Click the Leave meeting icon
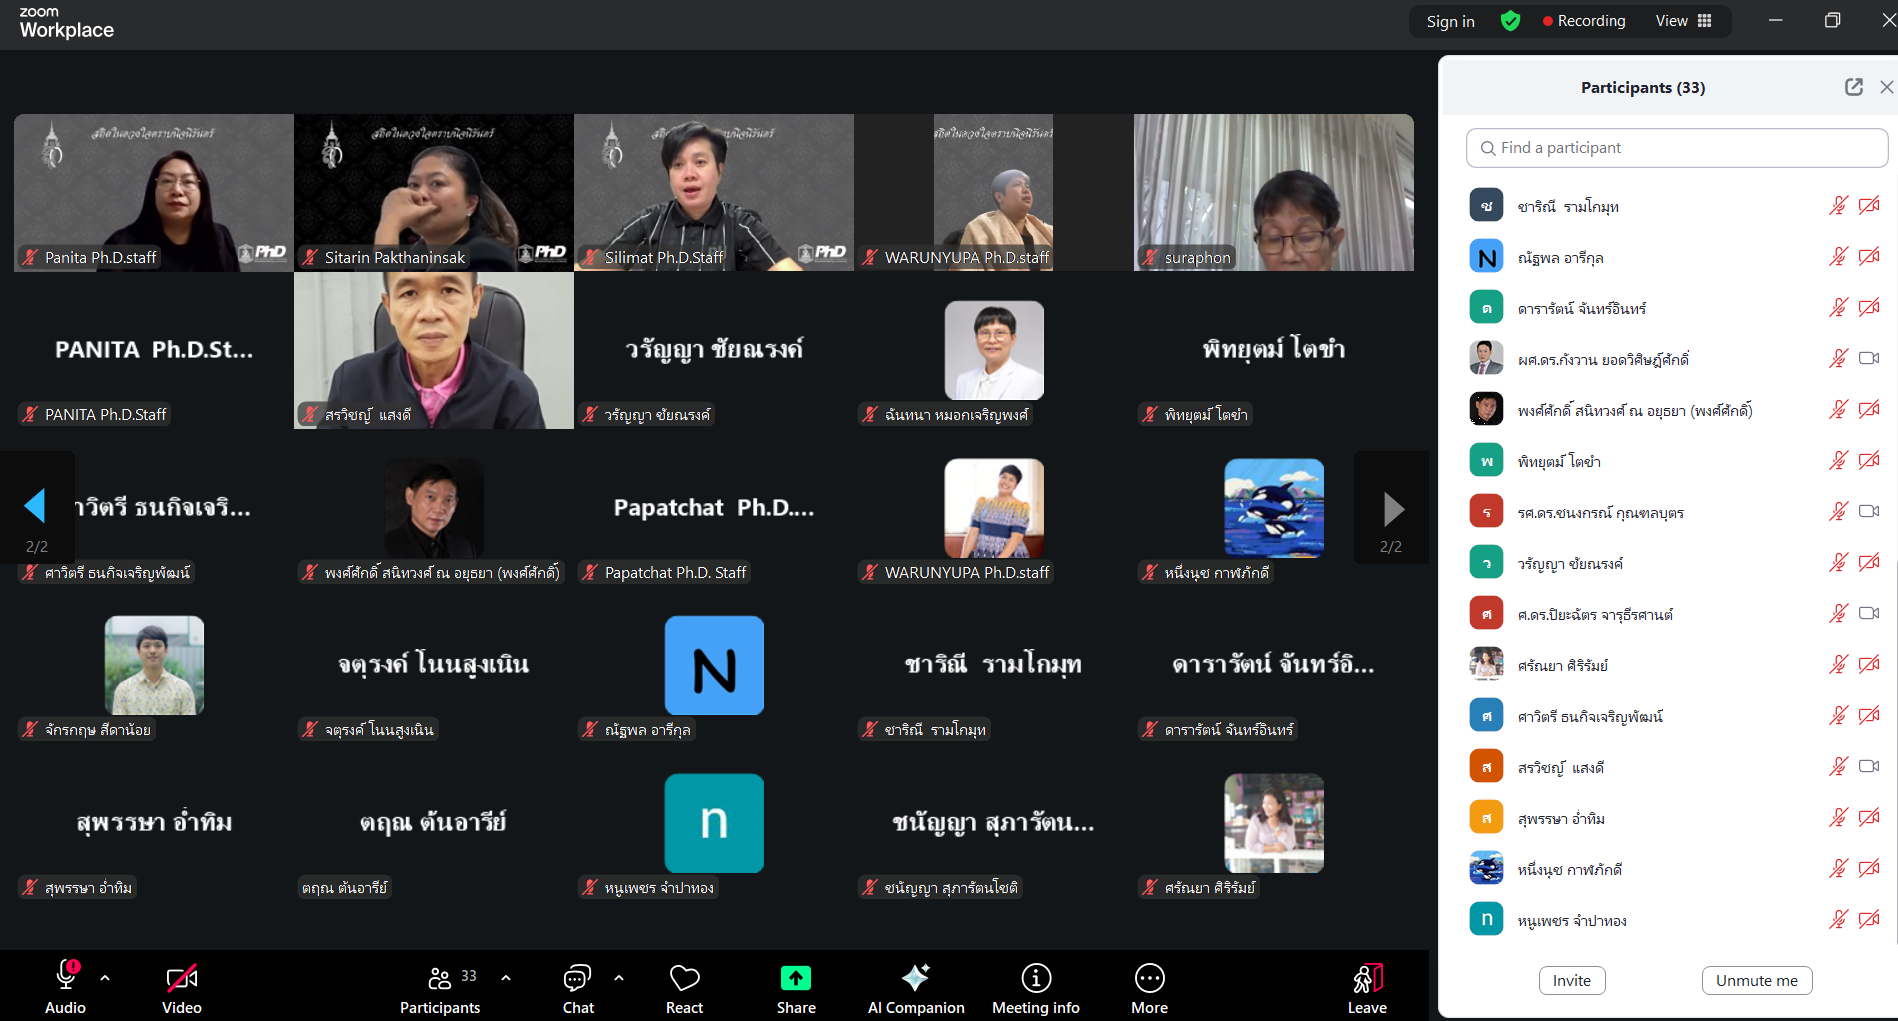This screenshot has width=1898, height=1021. (x=1366, y=978)
